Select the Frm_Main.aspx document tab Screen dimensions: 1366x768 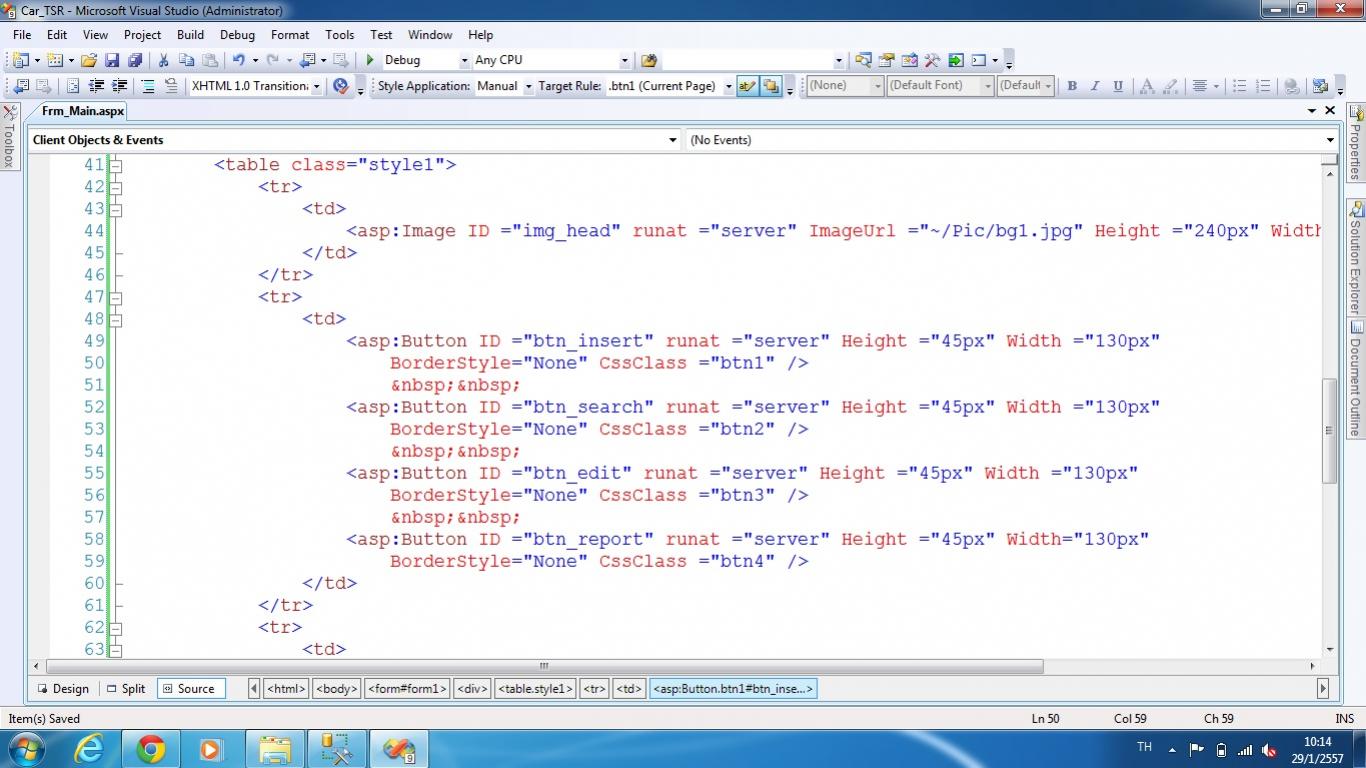(83, 111)
